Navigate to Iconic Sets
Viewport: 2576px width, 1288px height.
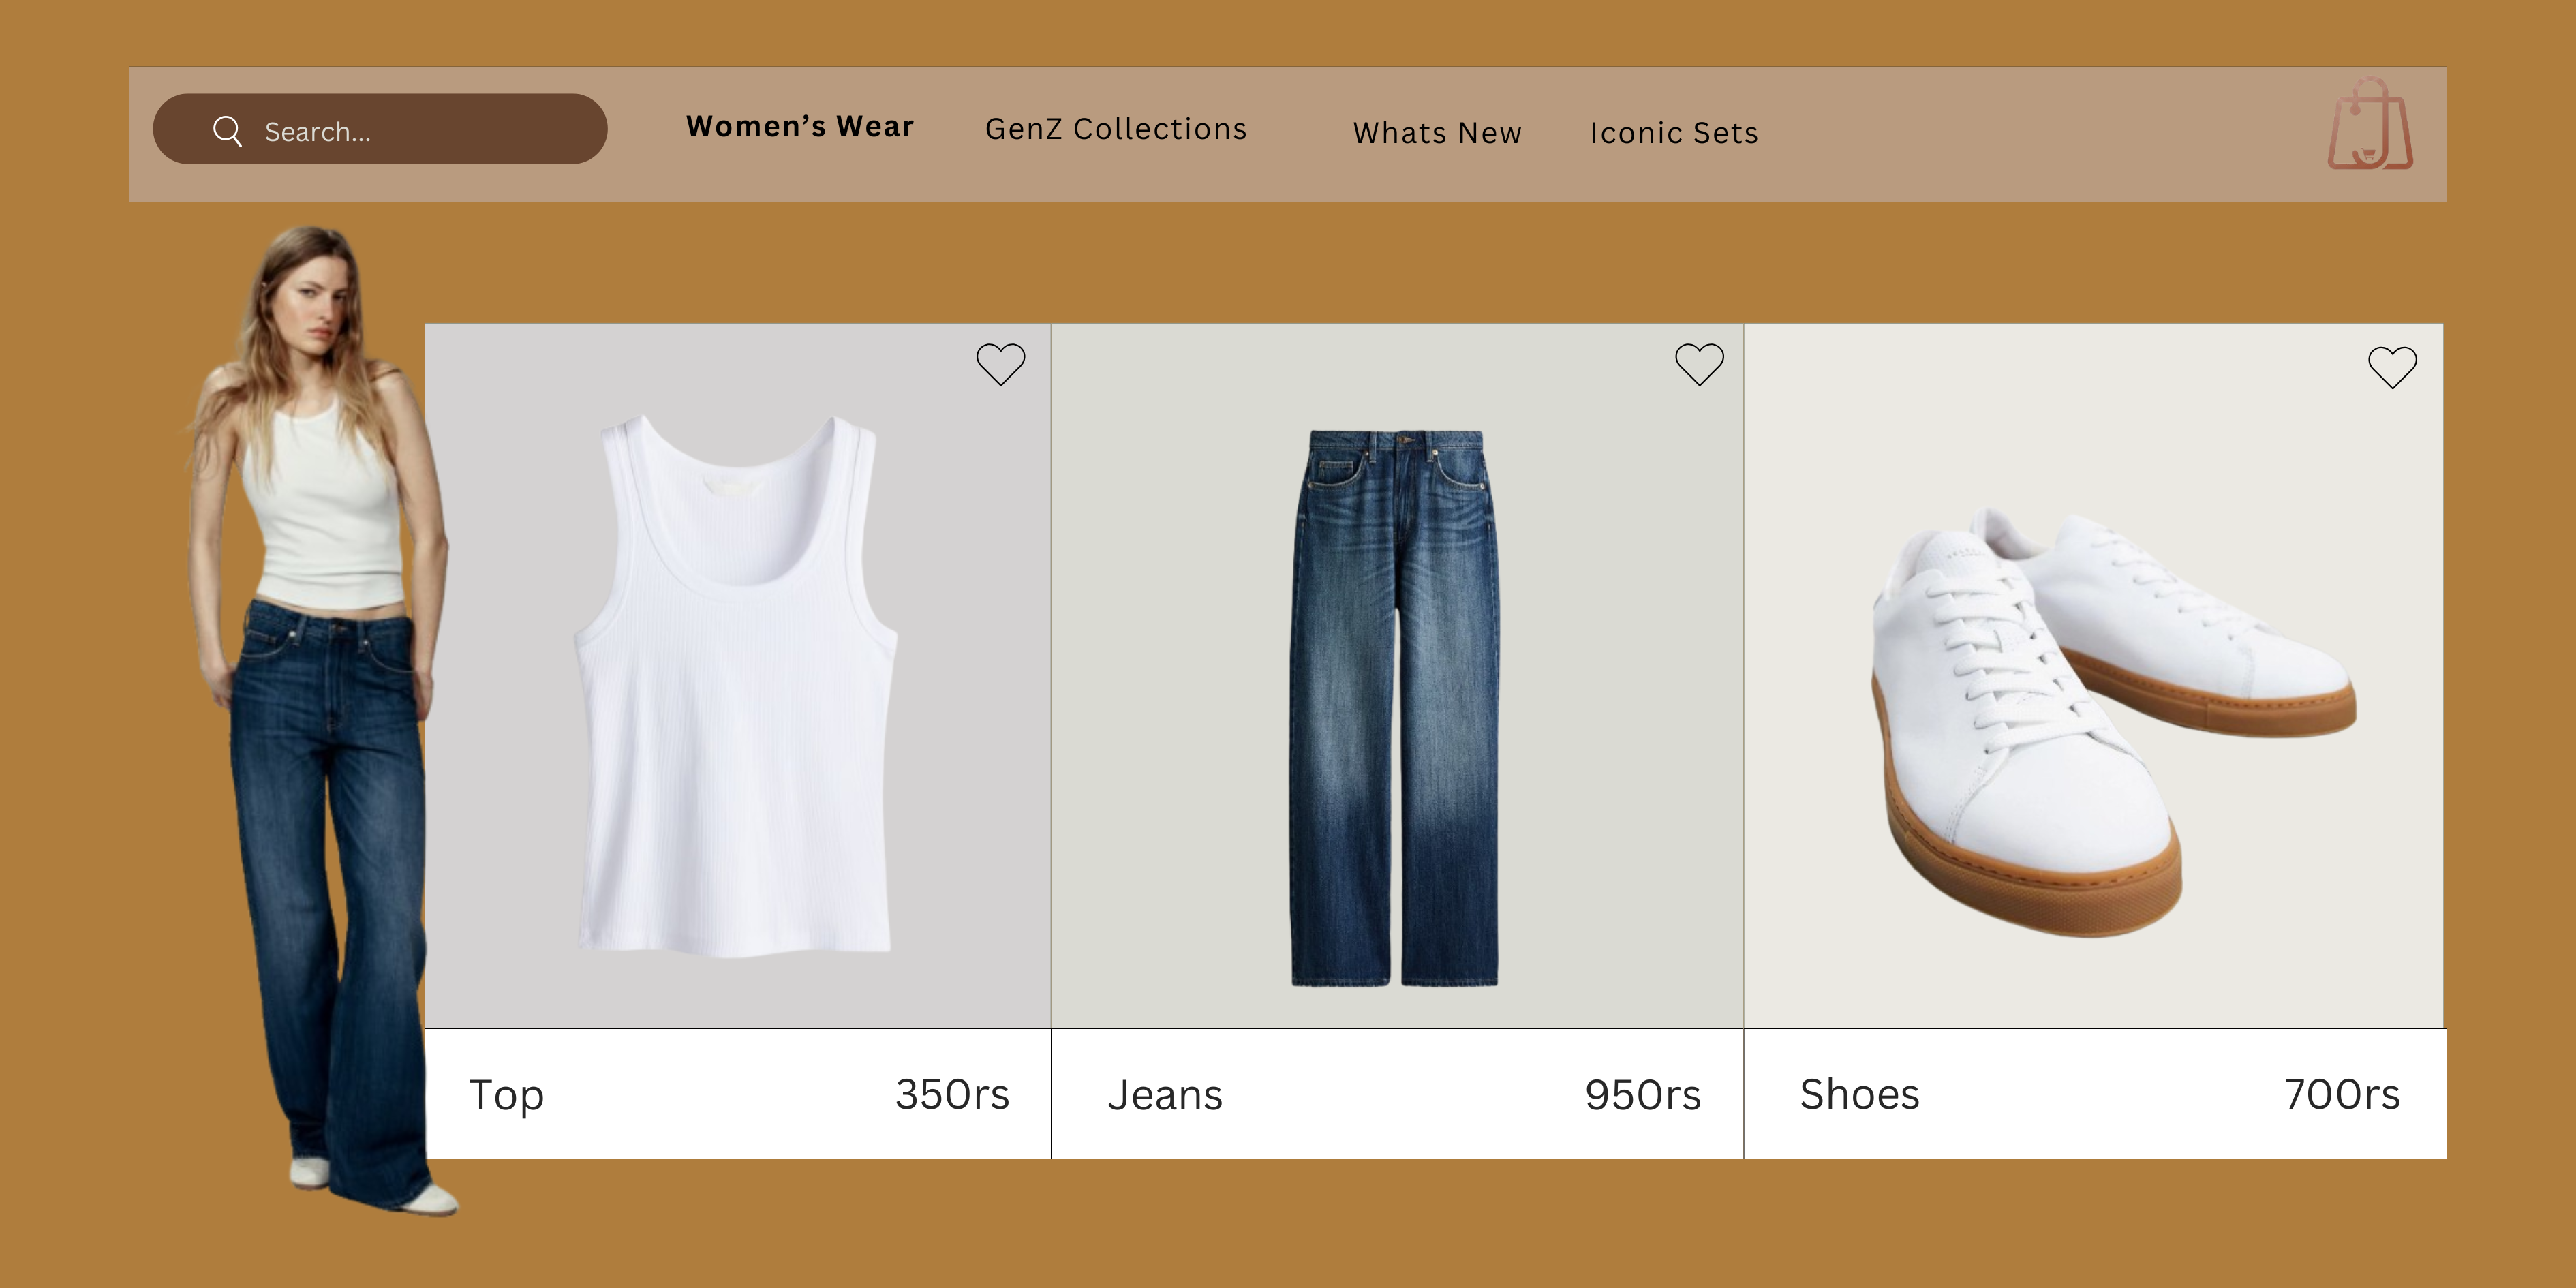tap(1673, 133)
